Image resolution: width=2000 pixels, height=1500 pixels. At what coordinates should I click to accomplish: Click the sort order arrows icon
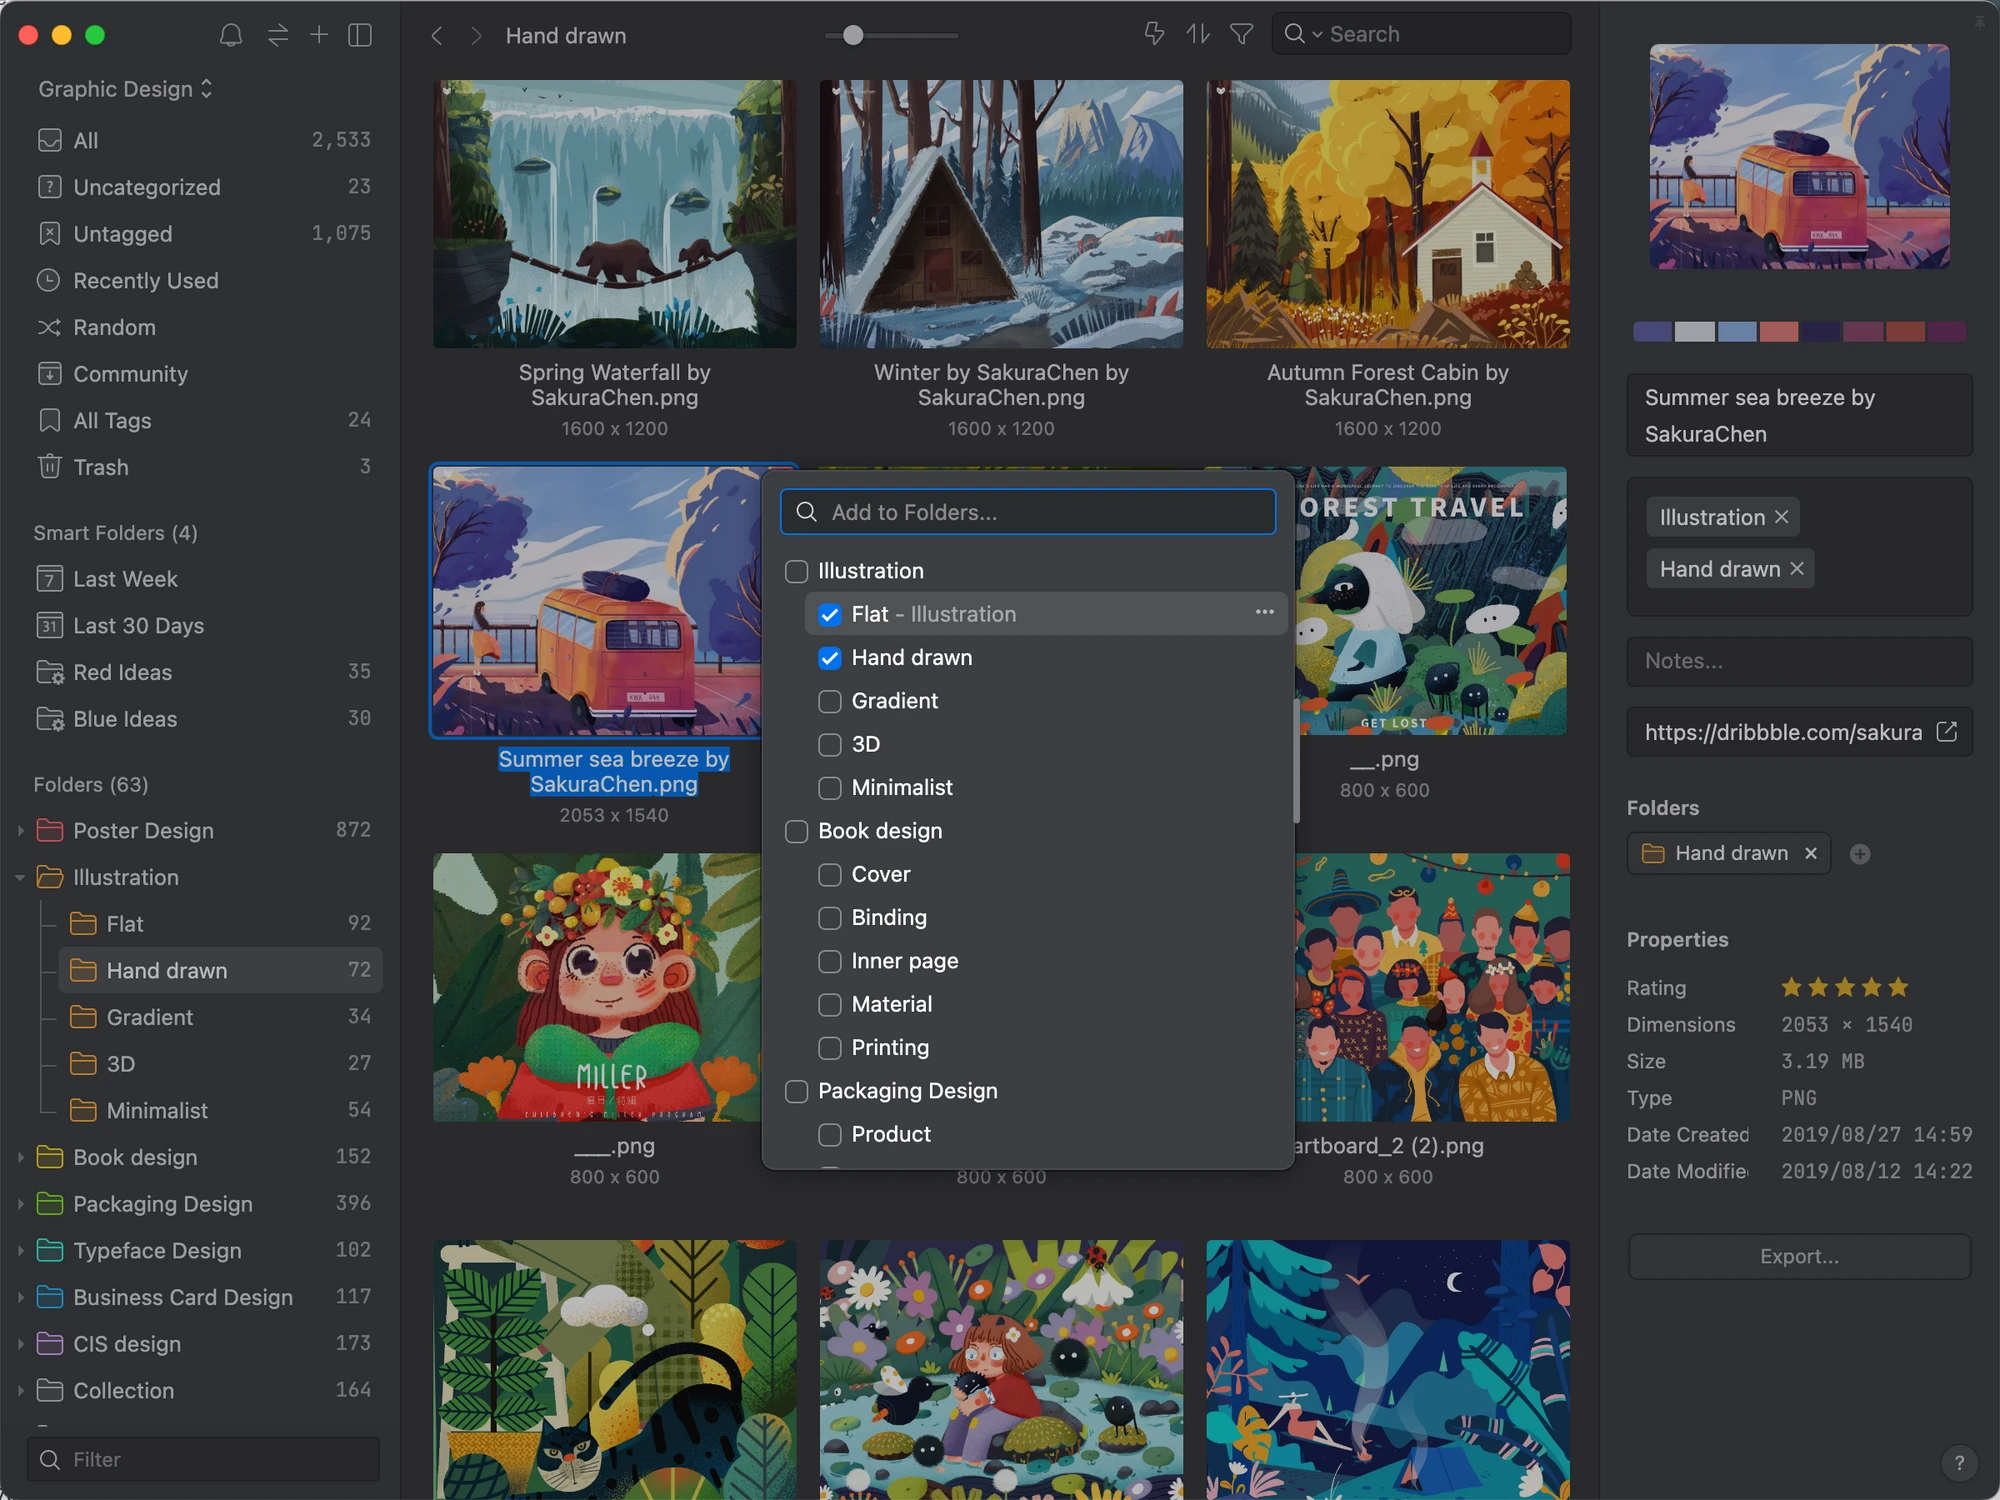point(1196,33)
